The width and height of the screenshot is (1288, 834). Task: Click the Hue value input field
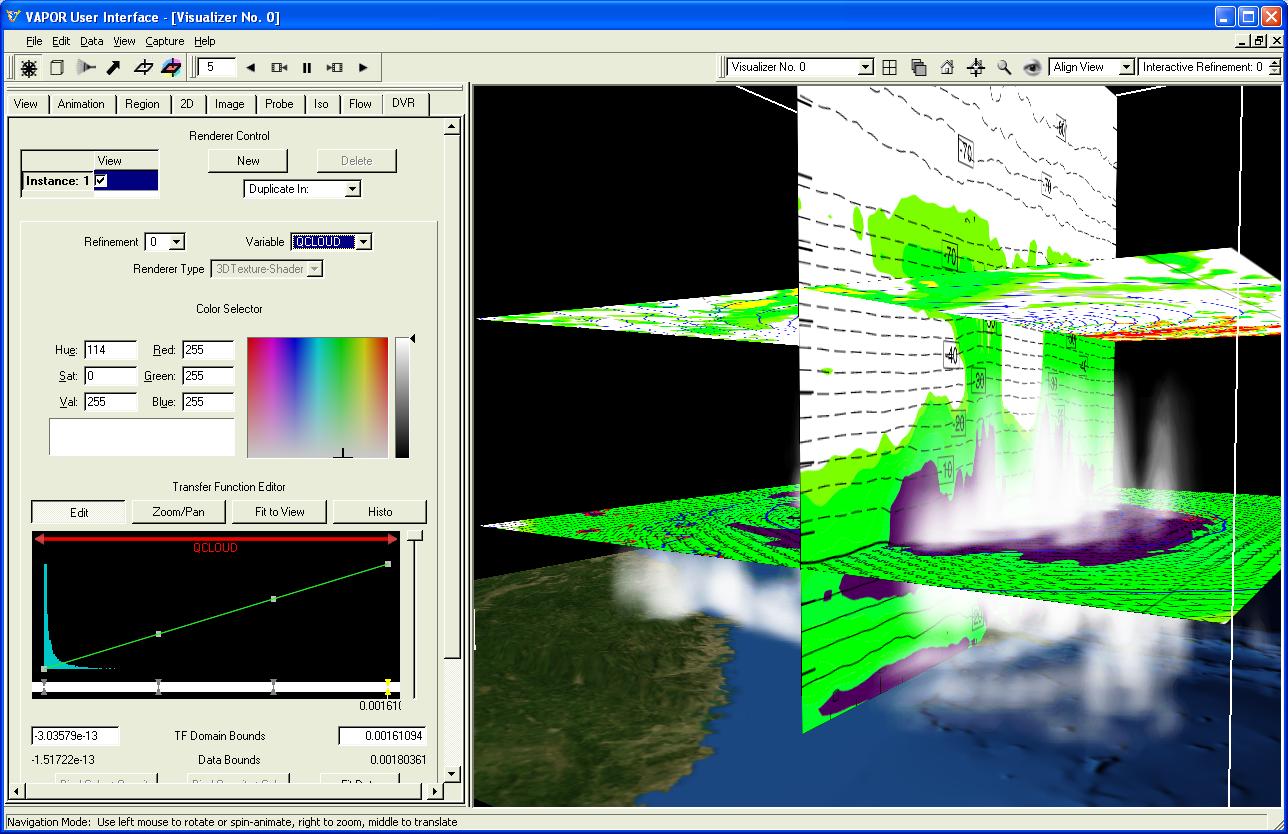coord(110,350)
